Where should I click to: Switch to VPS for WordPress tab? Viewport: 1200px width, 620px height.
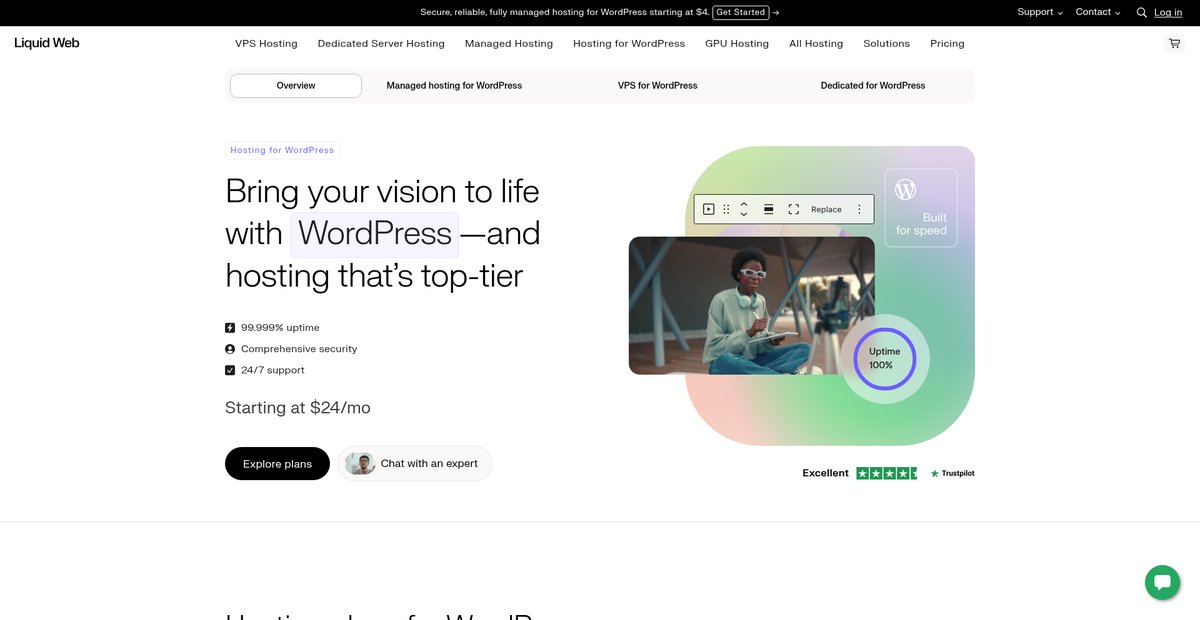pyautogui.click(x=658, y=86)
